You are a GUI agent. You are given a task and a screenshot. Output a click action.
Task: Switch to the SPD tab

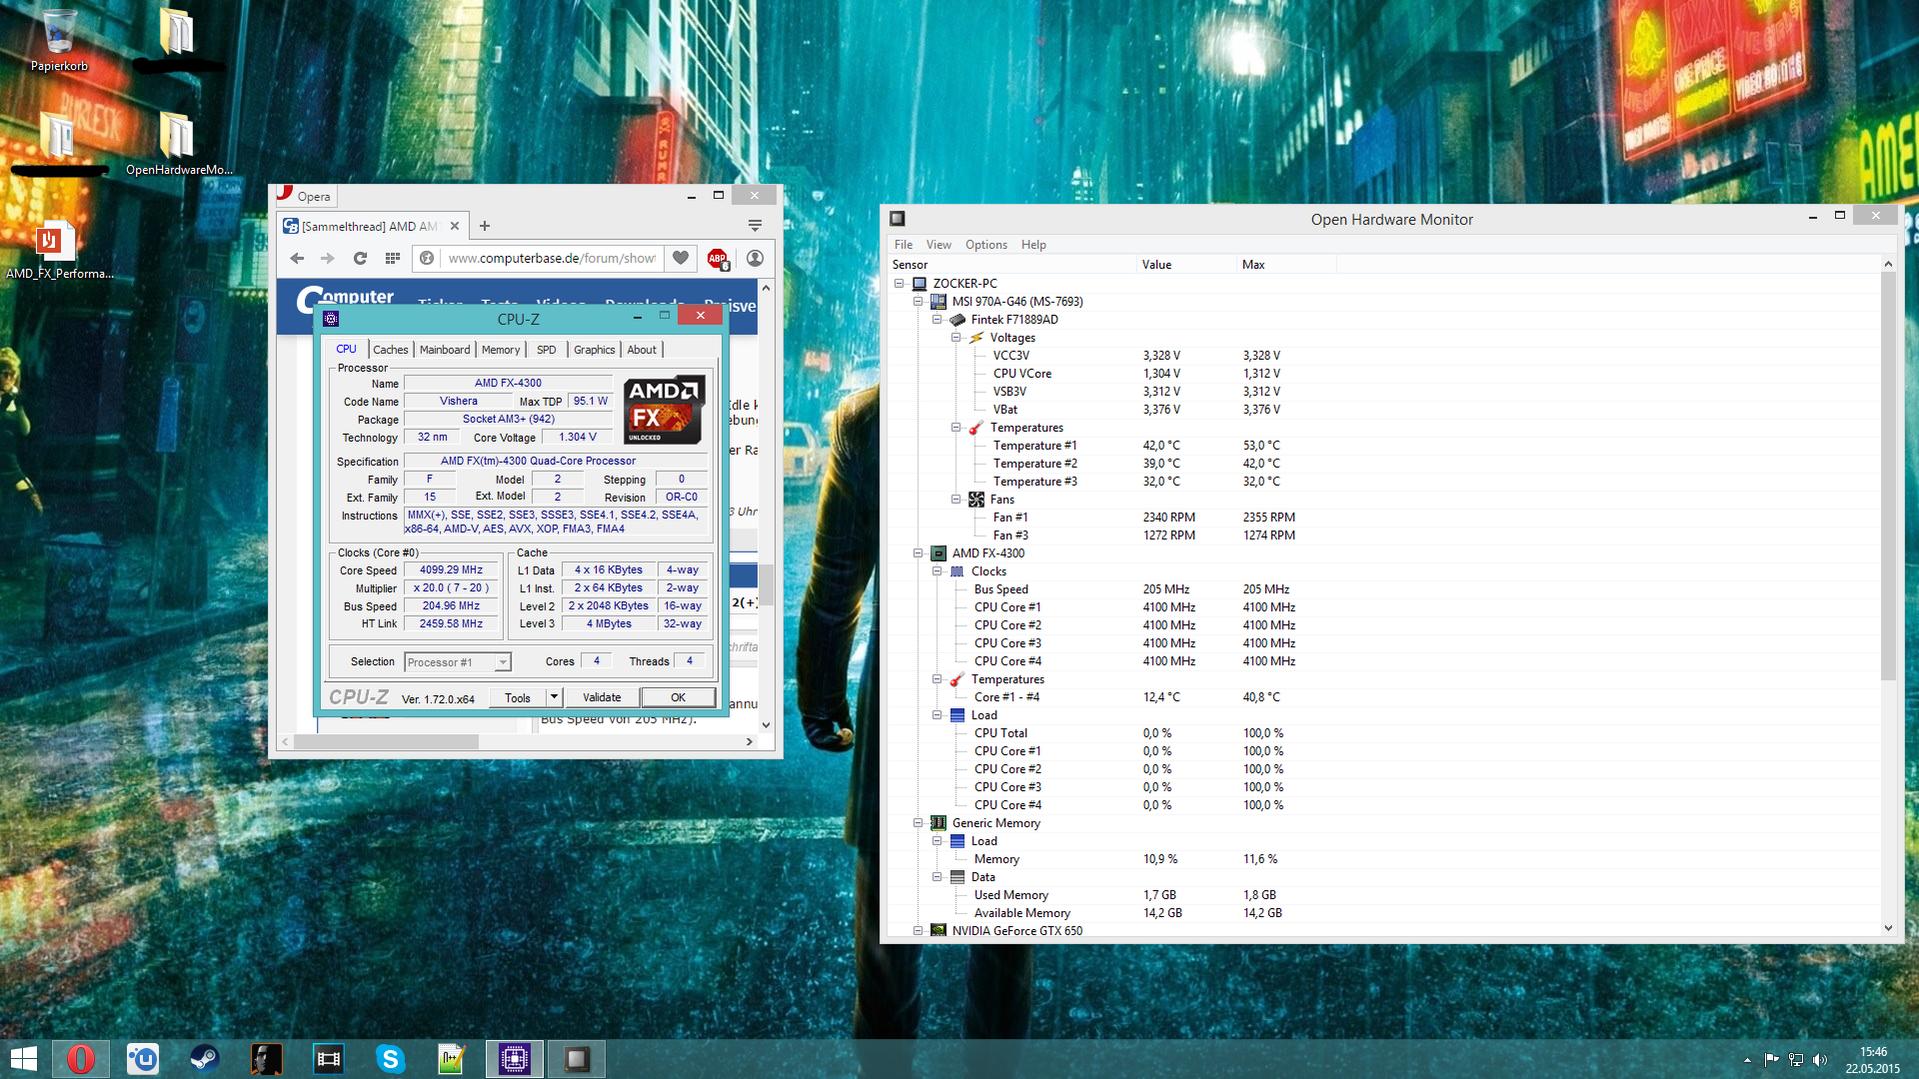coord(546,350)
